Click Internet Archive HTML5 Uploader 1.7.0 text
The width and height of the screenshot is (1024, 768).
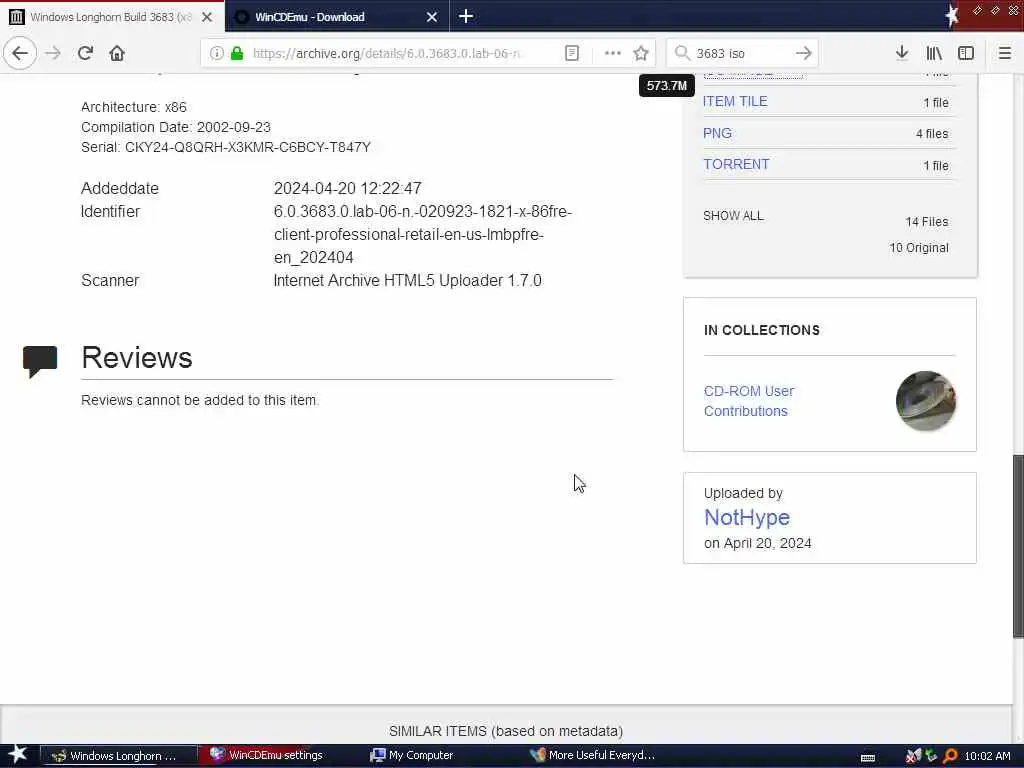pos(408,281)
